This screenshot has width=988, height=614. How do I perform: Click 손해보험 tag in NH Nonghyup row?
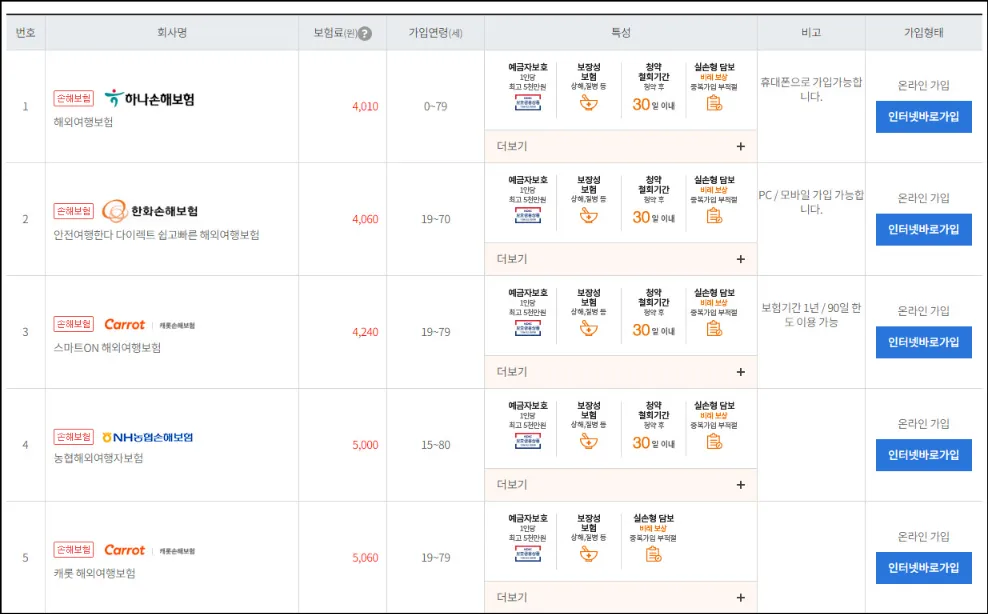pos(74,437)
